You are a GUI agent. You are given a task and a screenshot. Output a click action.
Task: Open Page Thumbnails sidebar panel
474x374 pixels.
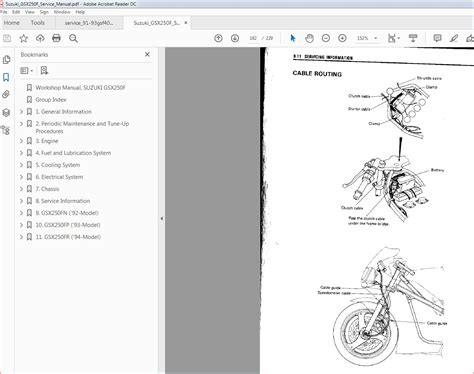click(x=6, y=60)
